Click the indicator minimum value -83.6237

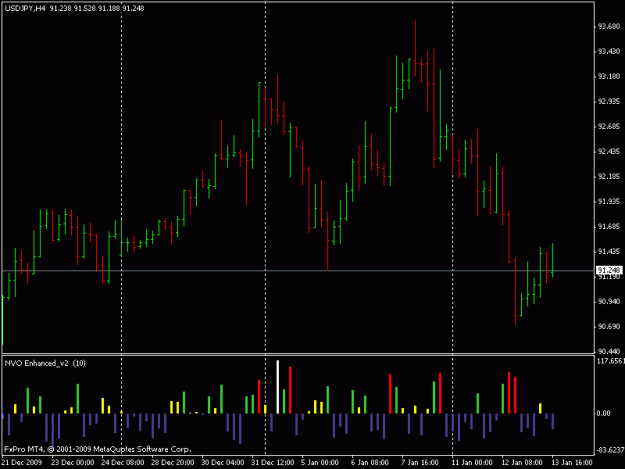click(x=610, y=450)
